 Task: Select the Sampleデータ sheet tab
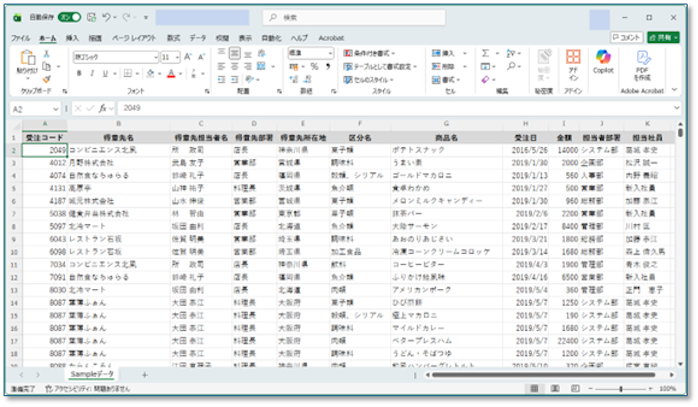click(103, 374)
